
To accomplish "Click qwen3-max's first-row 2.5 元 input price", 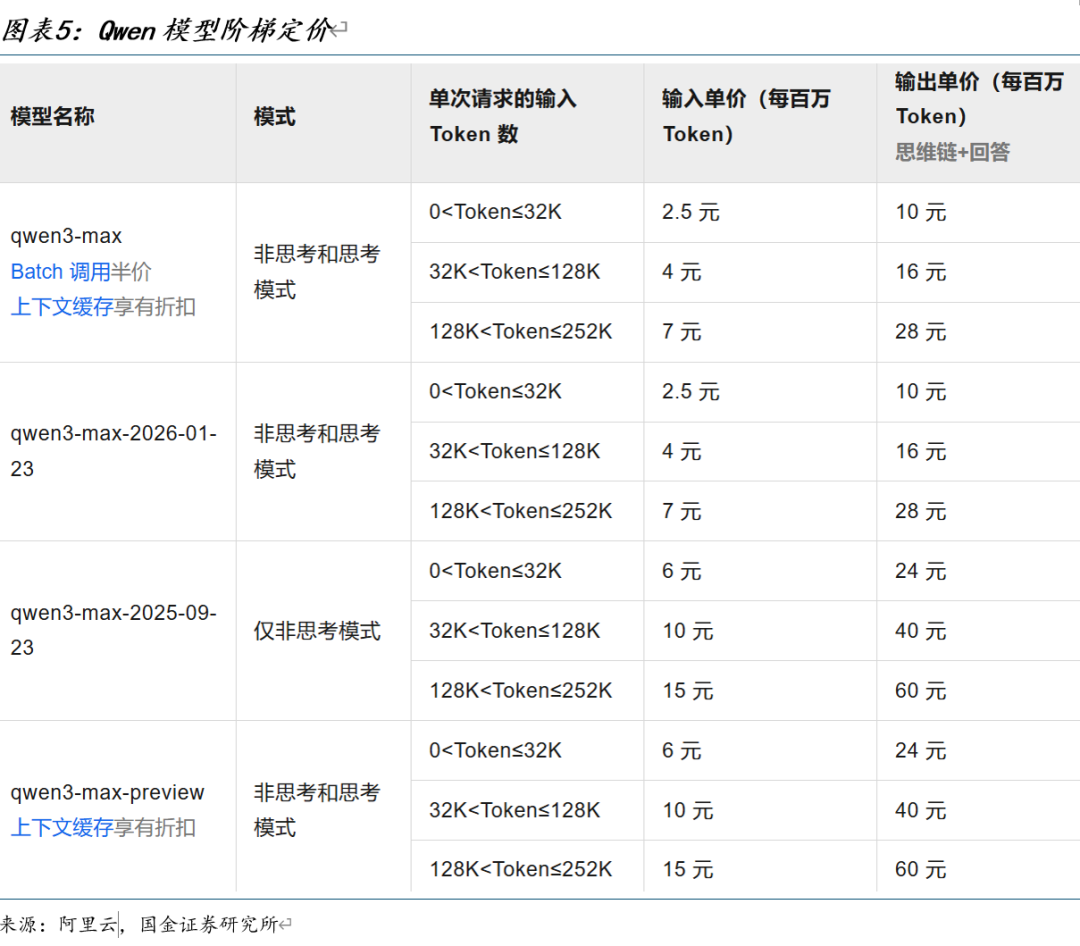I will click(690, 212).
